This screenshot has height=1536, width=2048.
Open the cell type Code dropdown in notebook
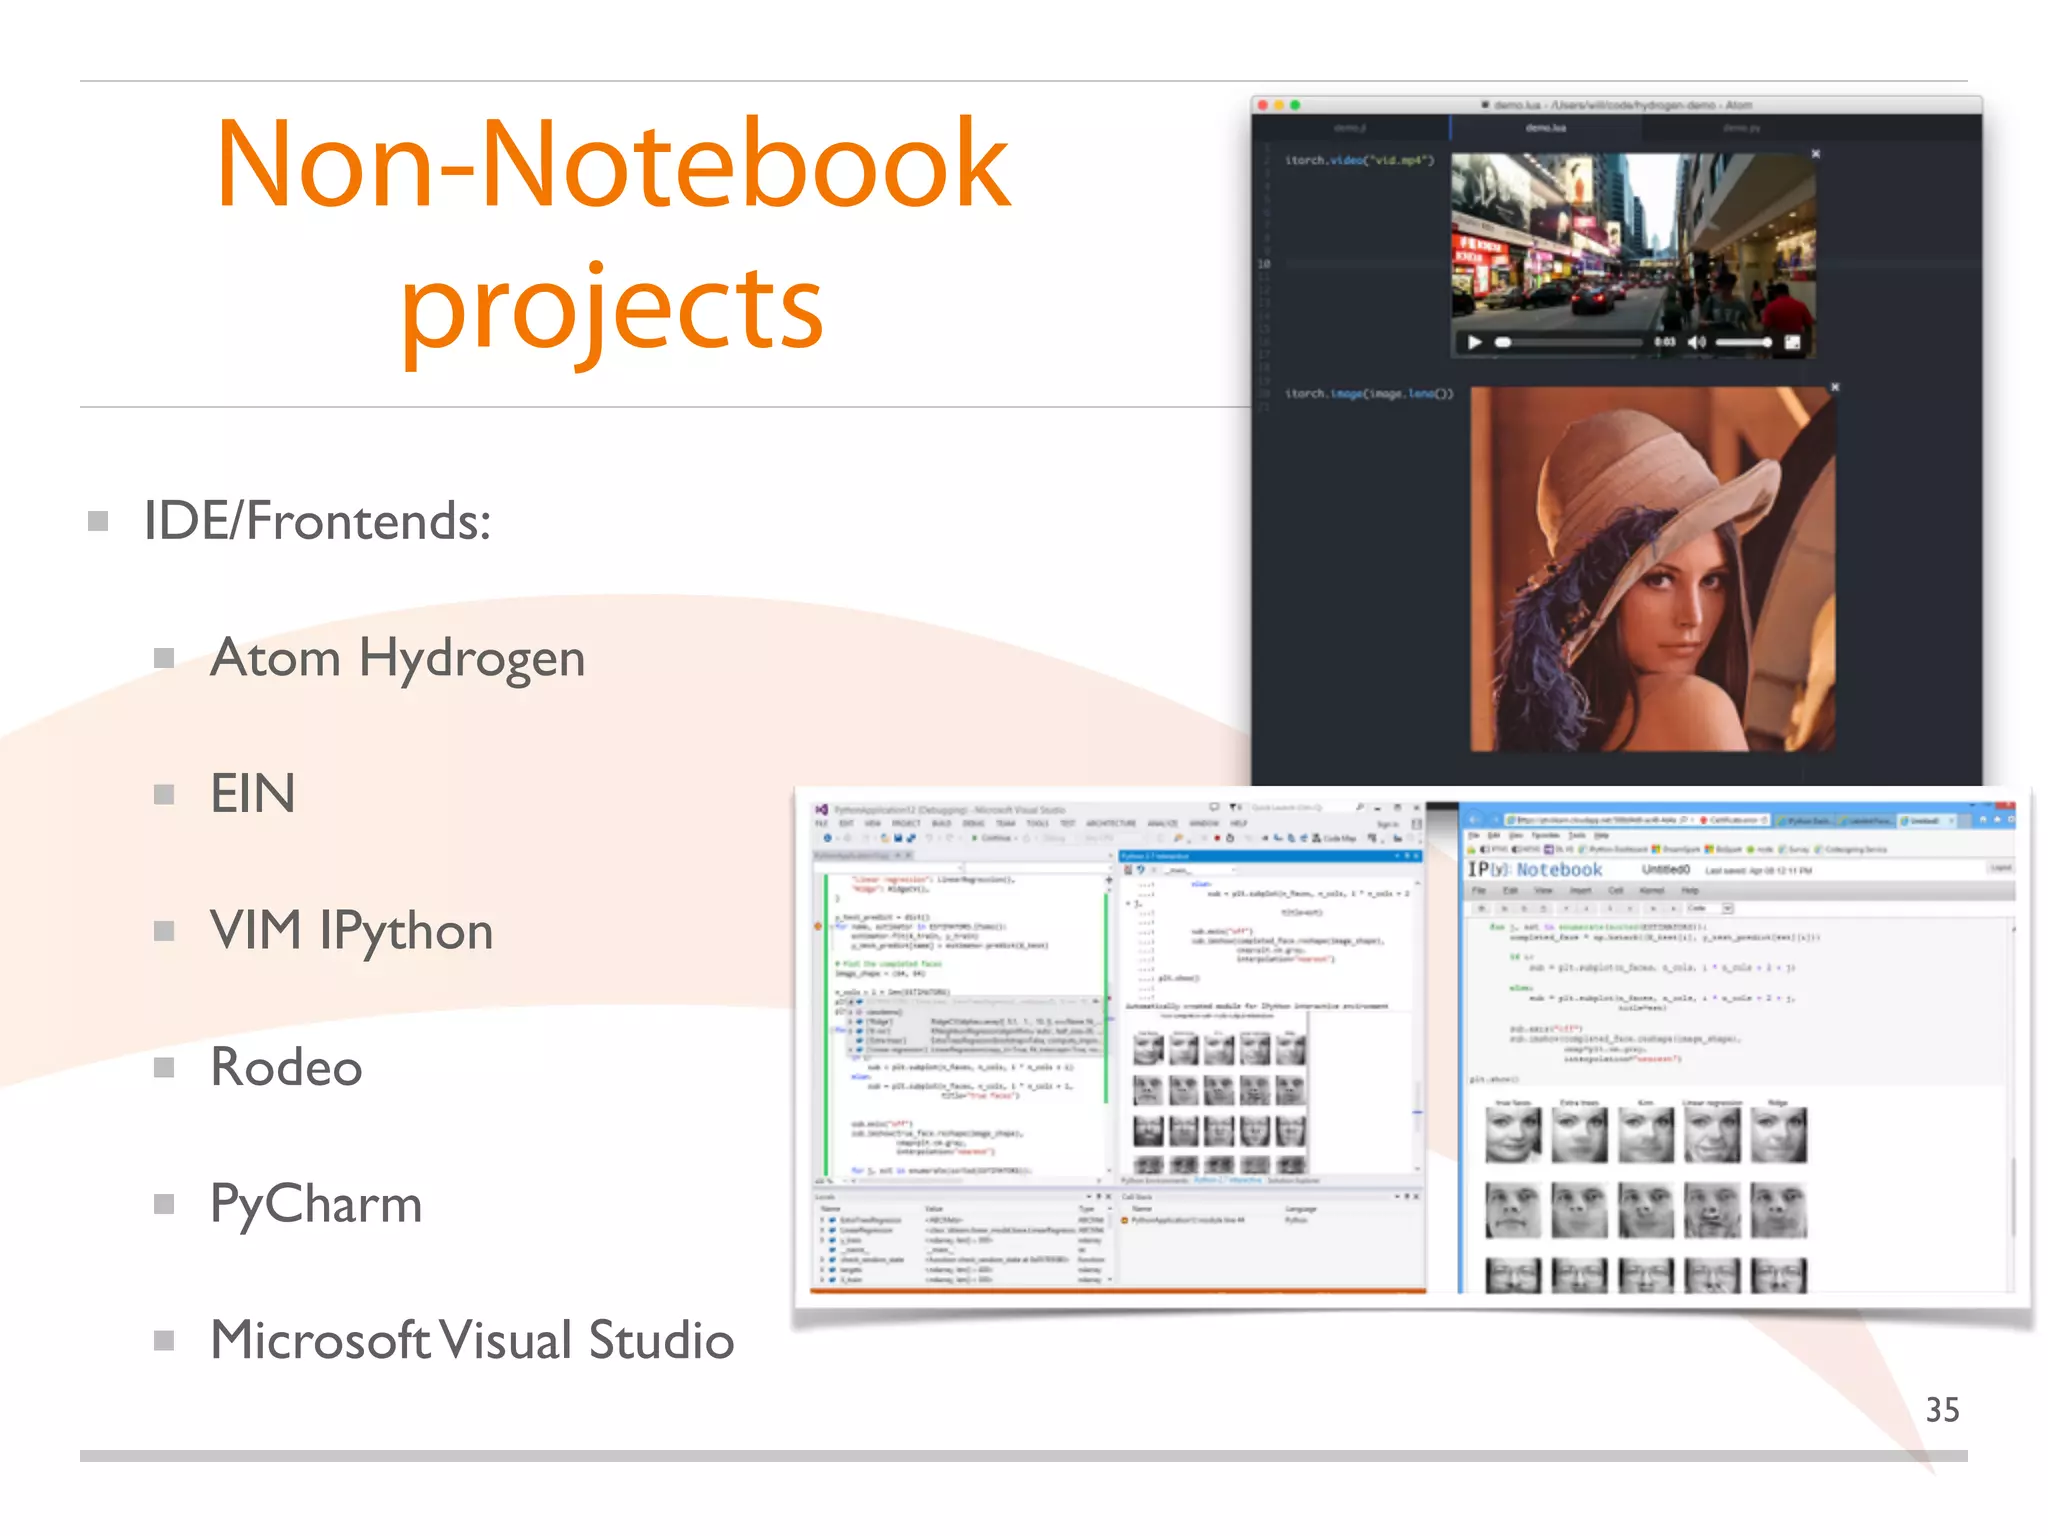(x=1709, y=908)
